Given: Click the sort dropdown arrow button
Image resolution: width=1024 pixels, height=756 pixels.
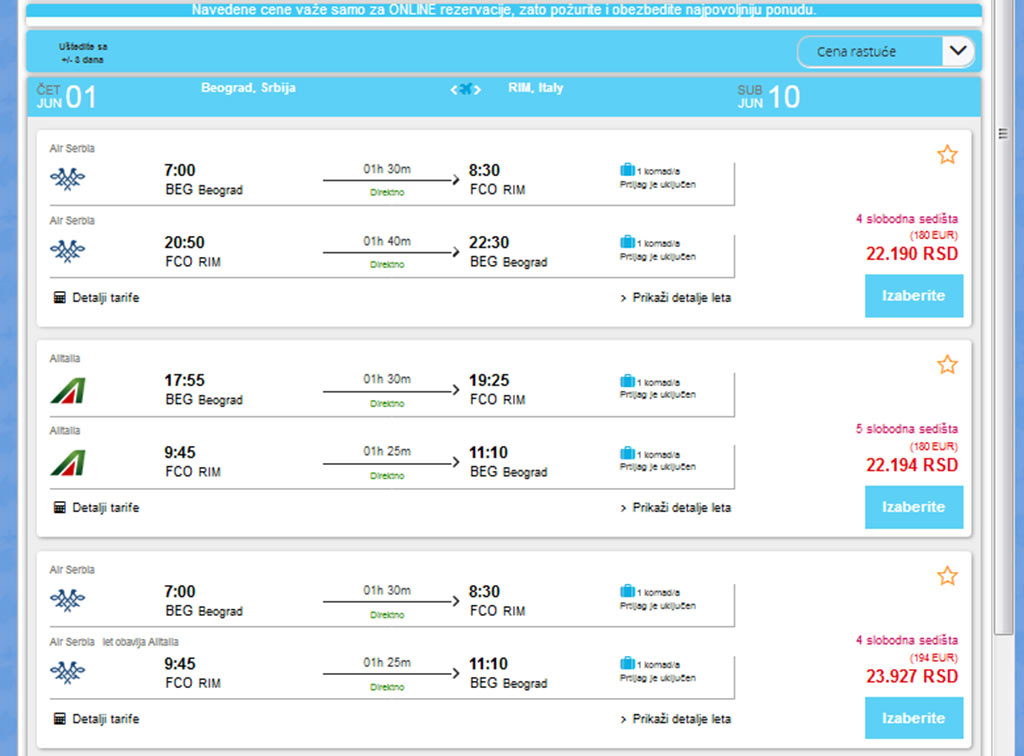Looking at the screenshot, I should pyautogui.click(x=957, y=52).
